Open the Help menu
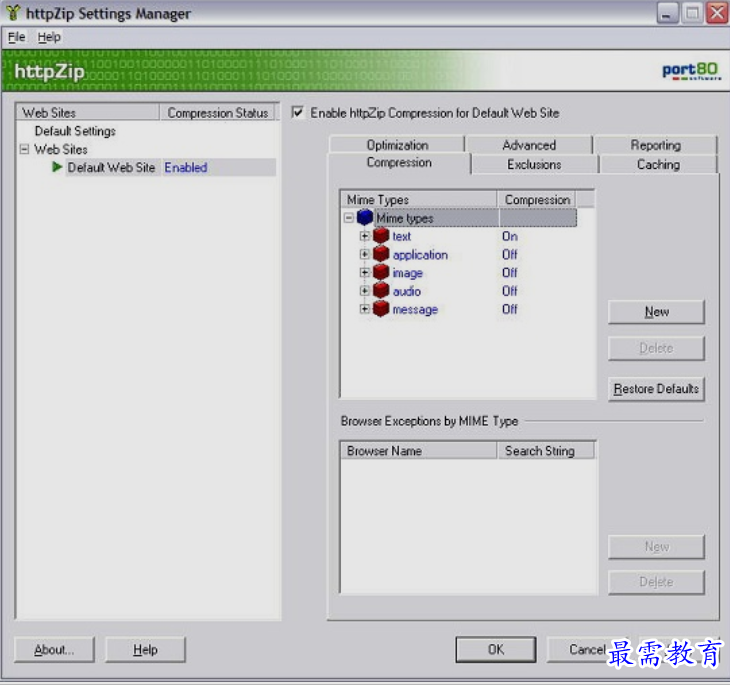This screenshot has width=730, height=685. point(49,37)
